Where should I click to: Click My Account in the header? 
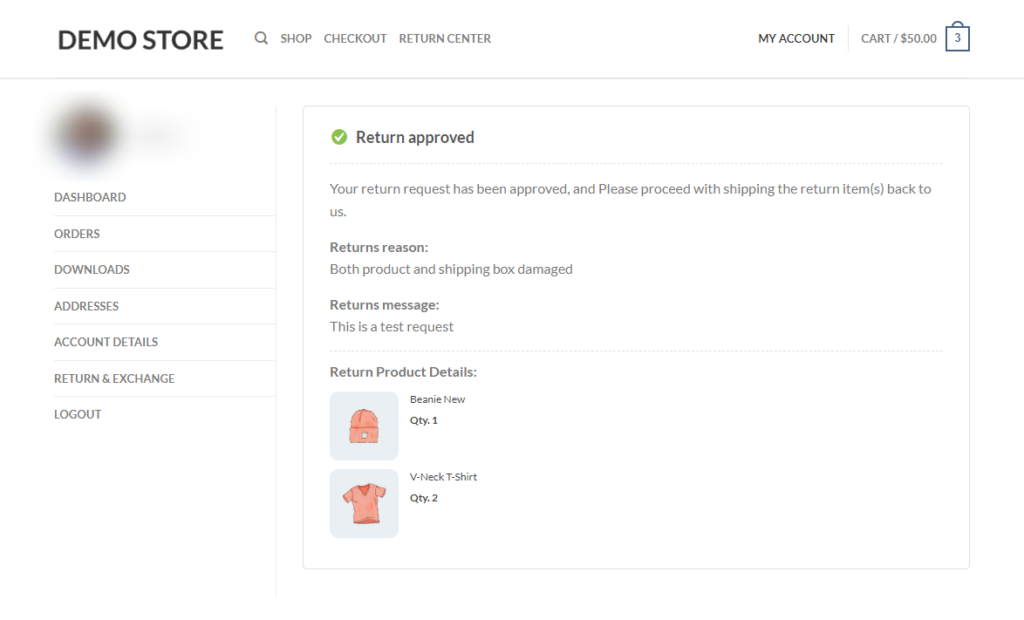[796, 39]
